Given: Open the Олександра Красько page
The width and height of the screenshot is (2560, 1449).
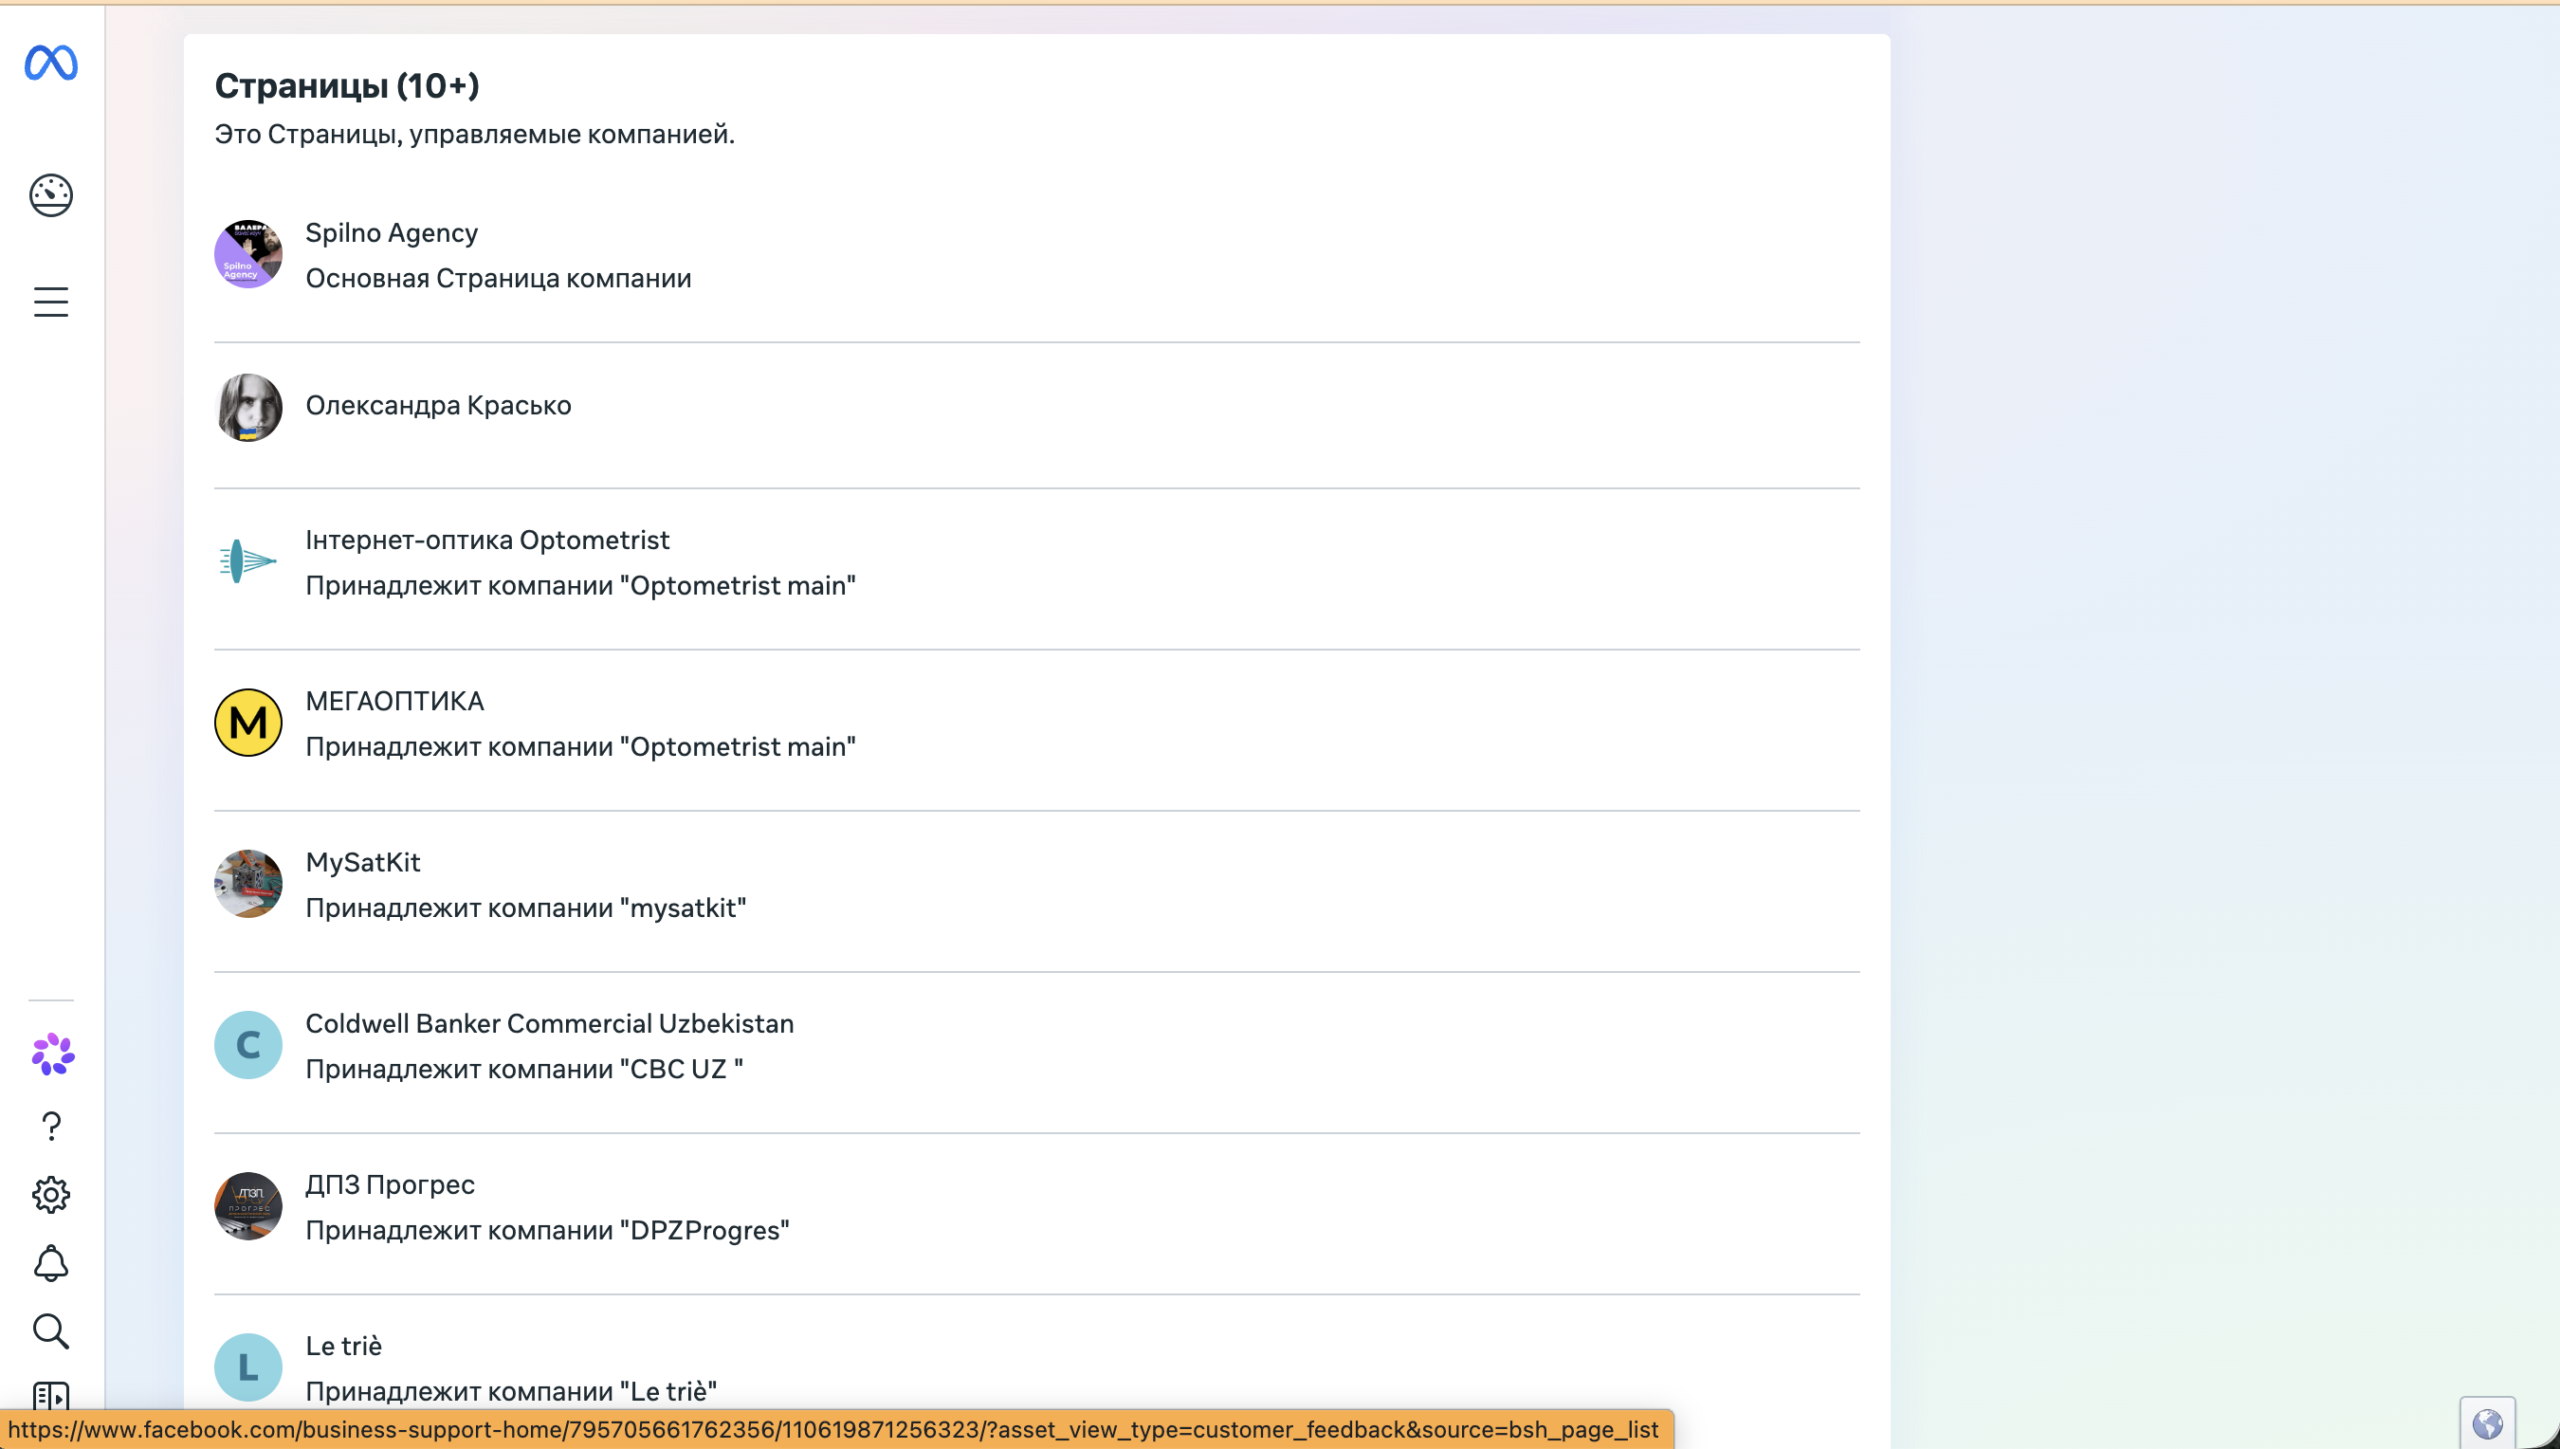Looking at the screenshot, I should (438, 405).
